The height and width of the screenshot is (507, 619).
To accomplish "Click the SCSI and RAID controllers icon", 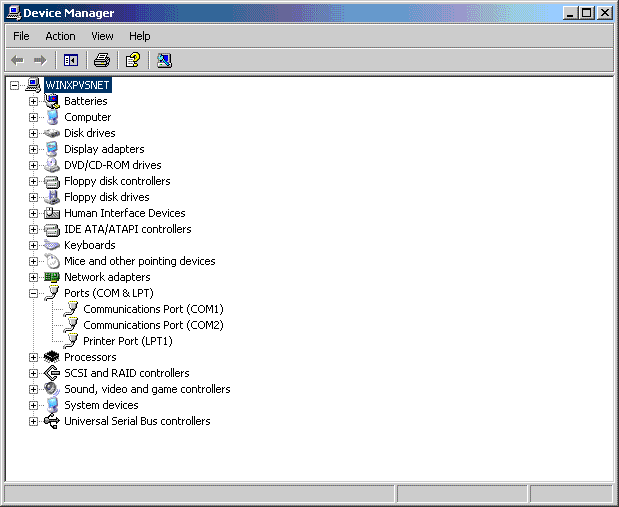I will (52, 373).
